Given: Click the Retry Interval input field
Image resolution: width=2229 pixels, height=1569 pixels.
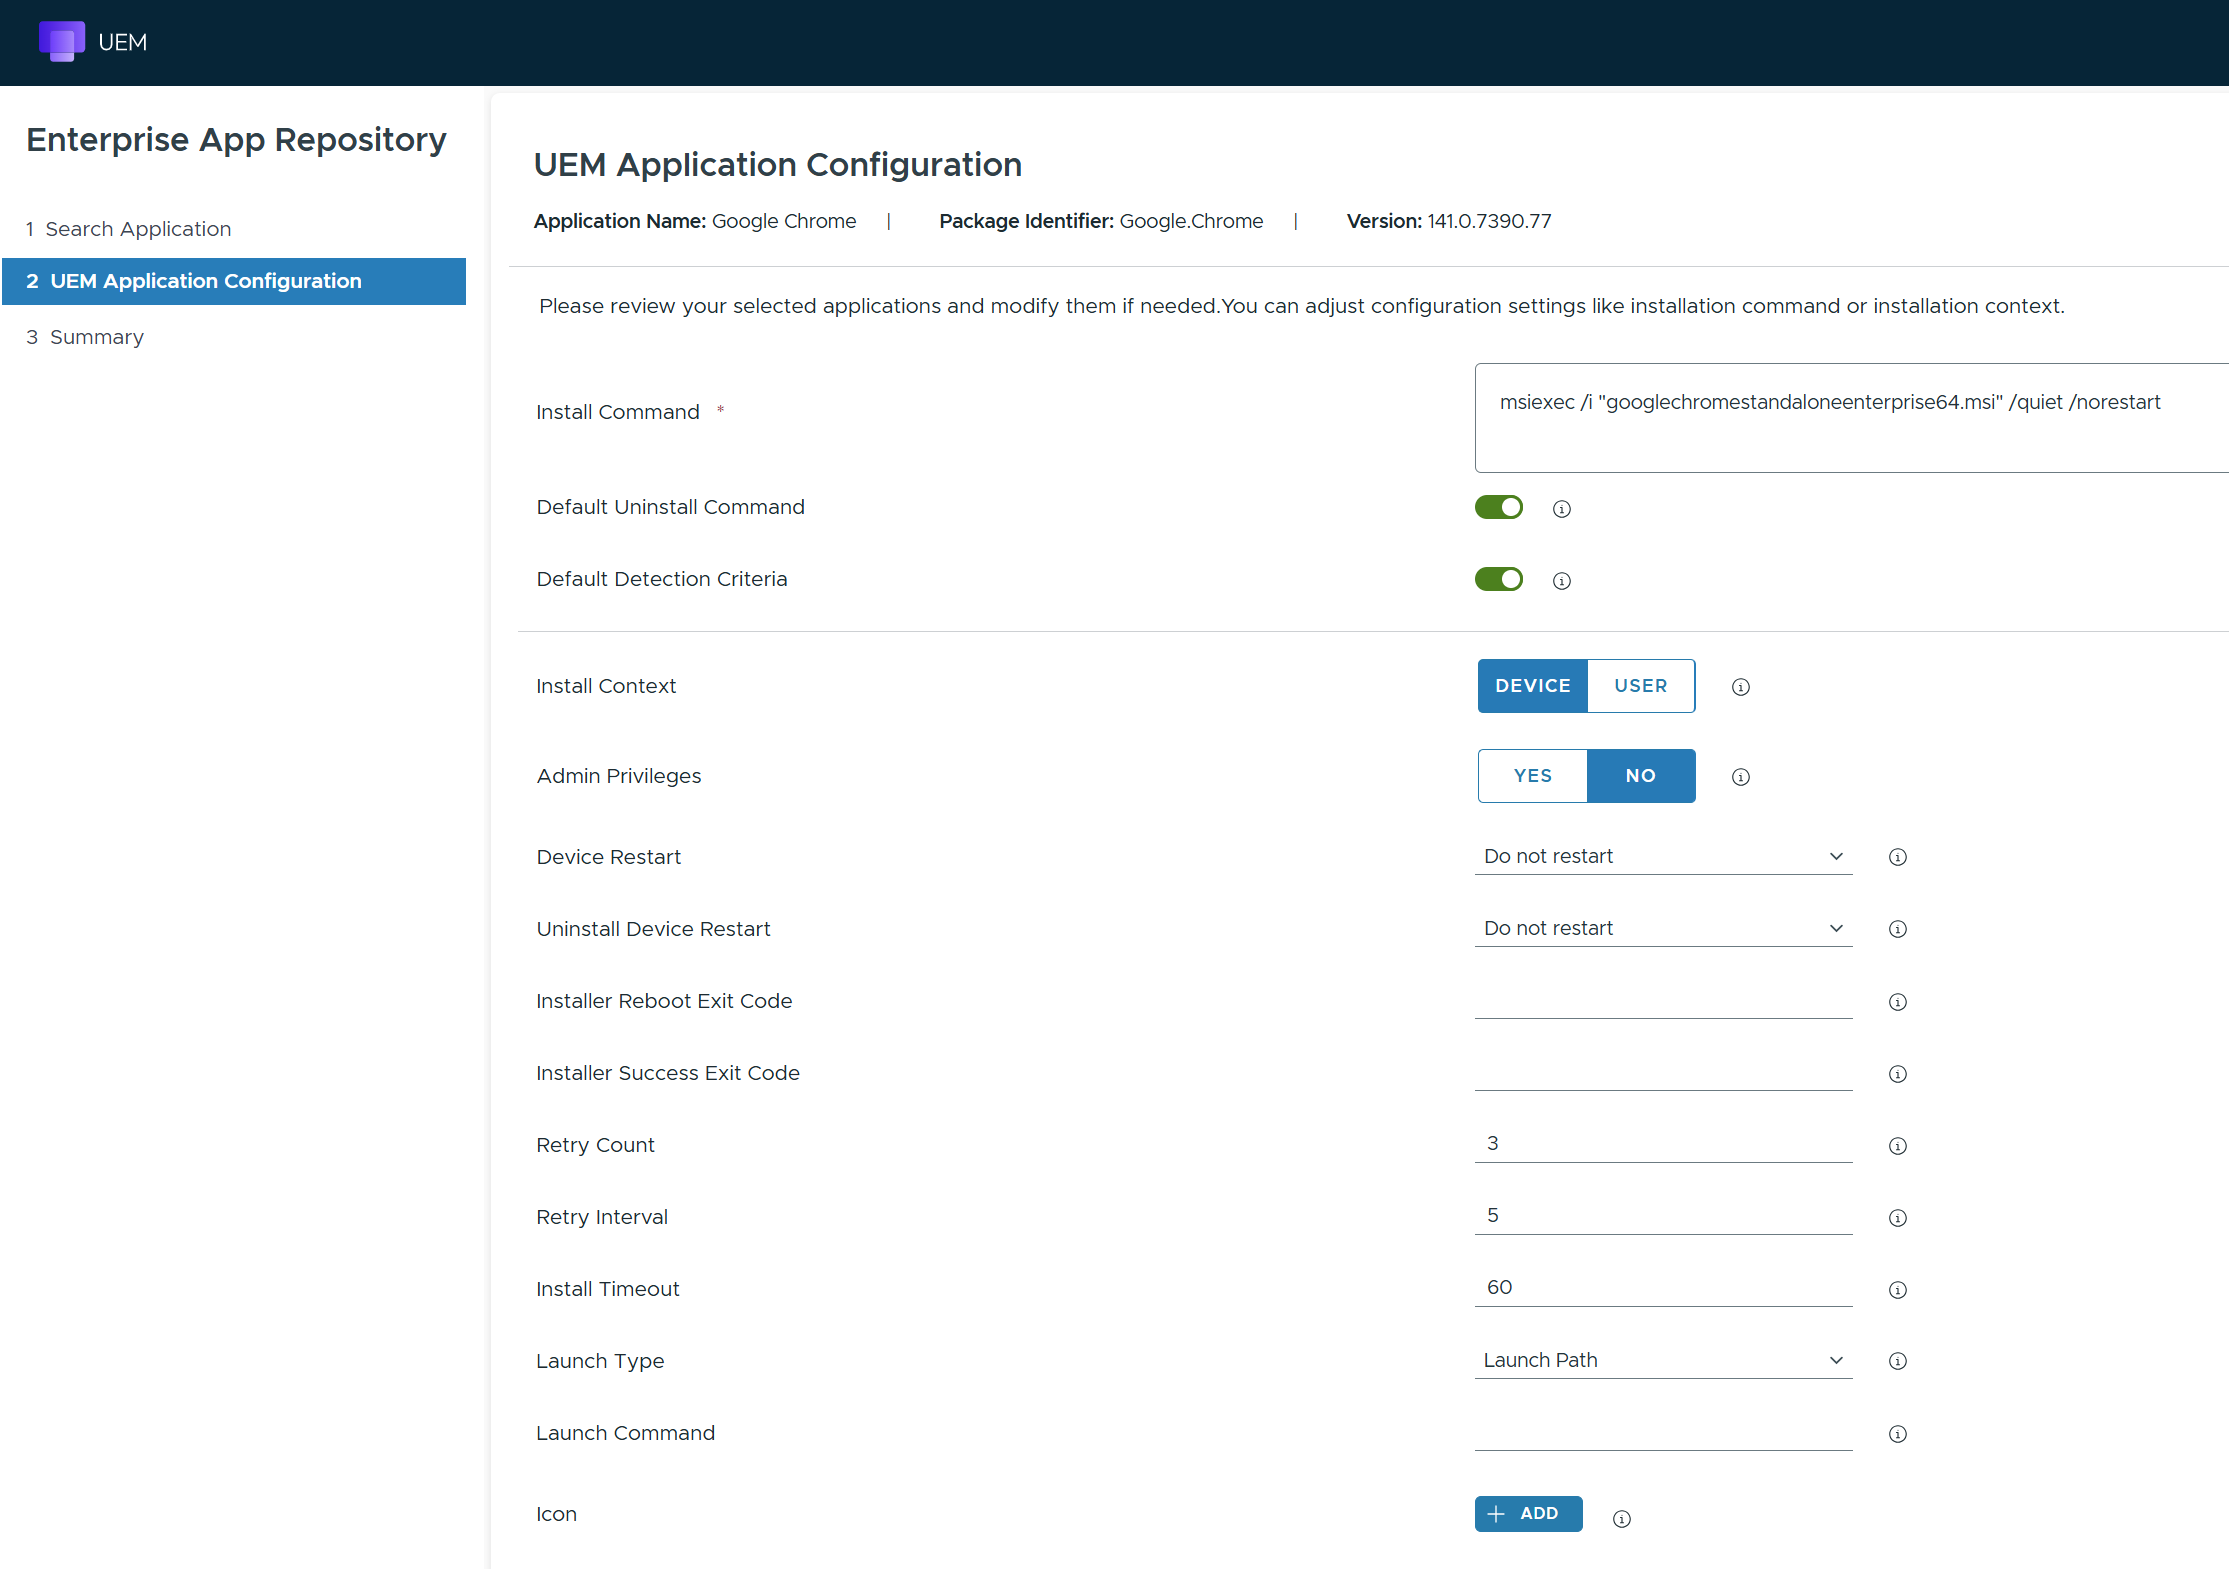Looking at the screenshot, I should 1663,1215.
